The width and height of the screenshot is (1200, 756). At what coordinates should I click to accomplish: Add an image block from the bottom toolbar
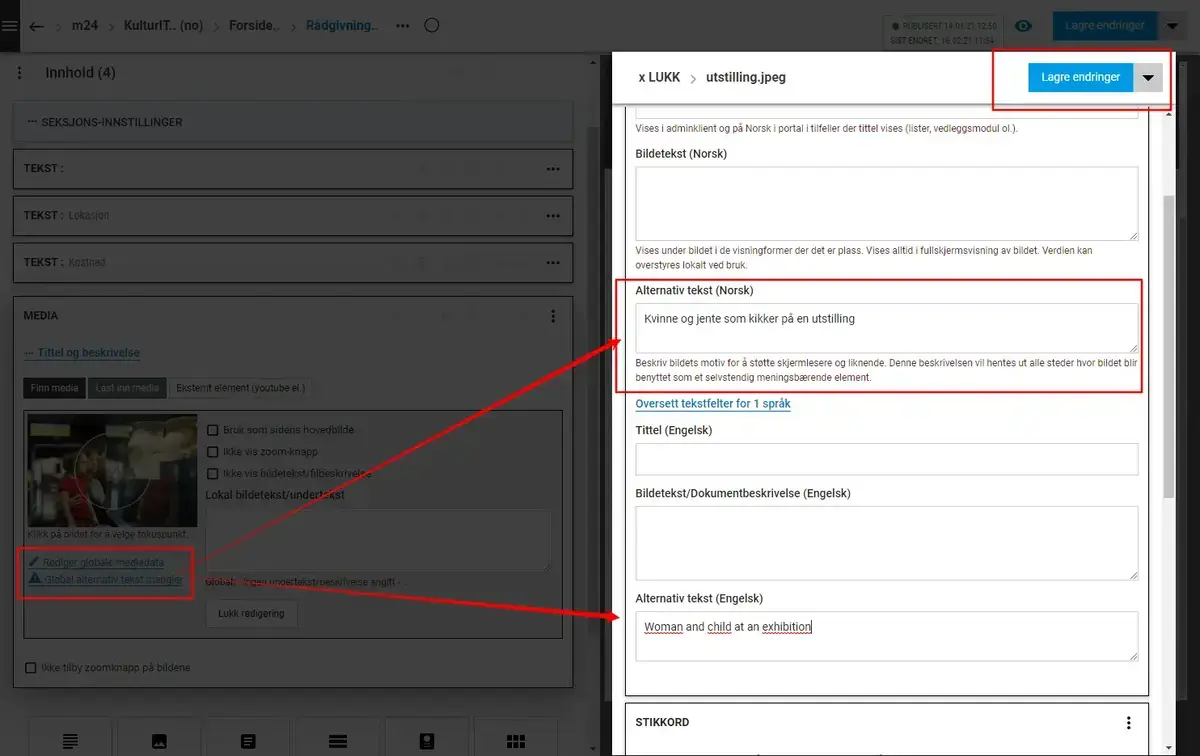(x=159, y=741)
